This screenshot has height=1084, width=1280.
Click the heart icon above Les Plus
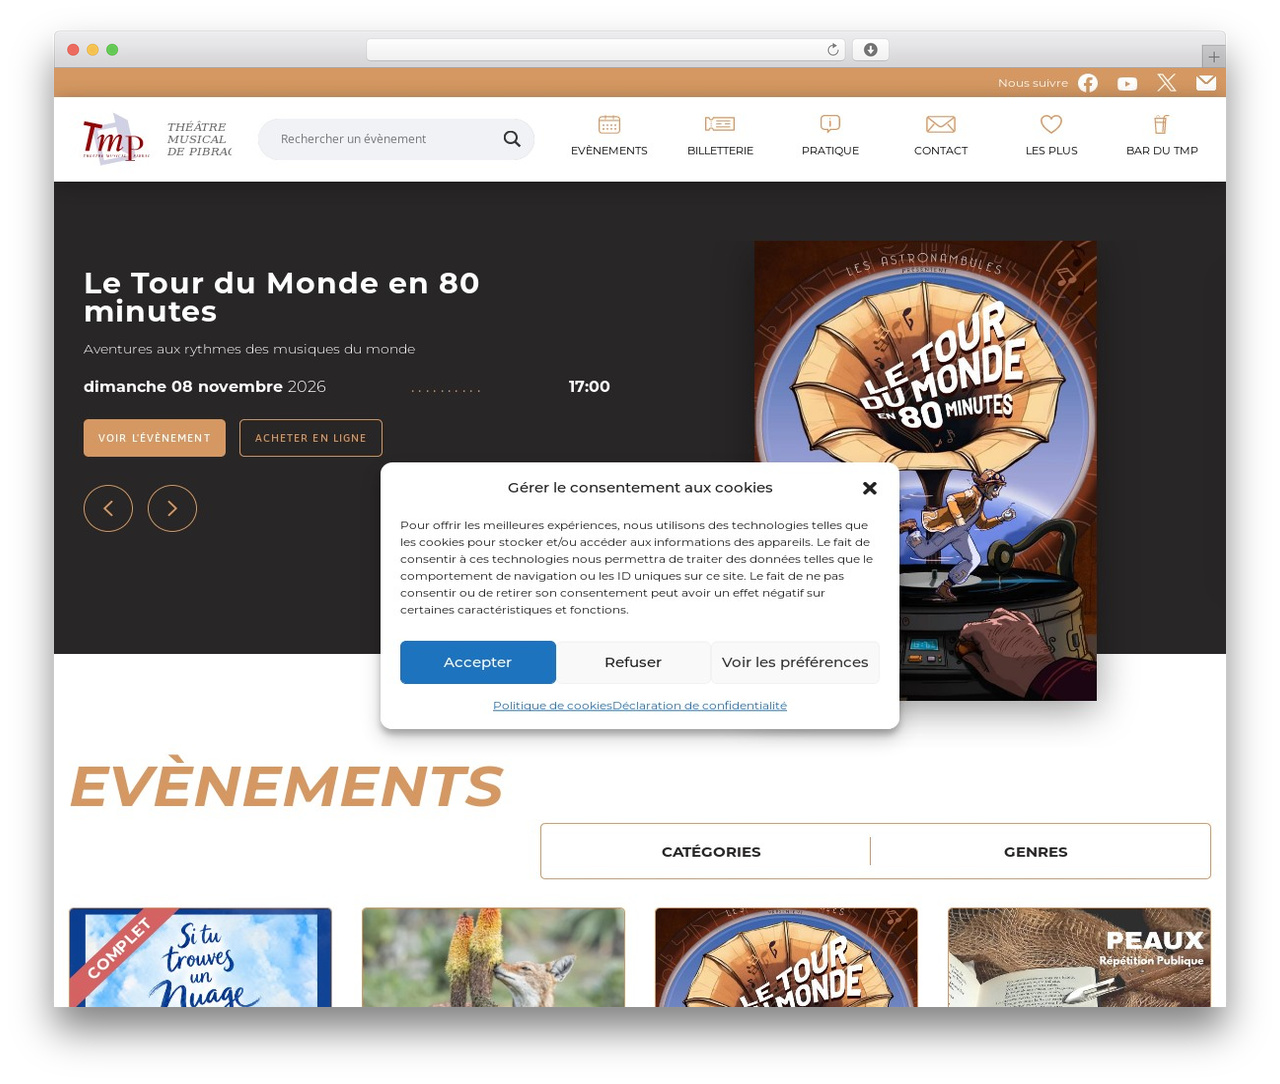1051,124
